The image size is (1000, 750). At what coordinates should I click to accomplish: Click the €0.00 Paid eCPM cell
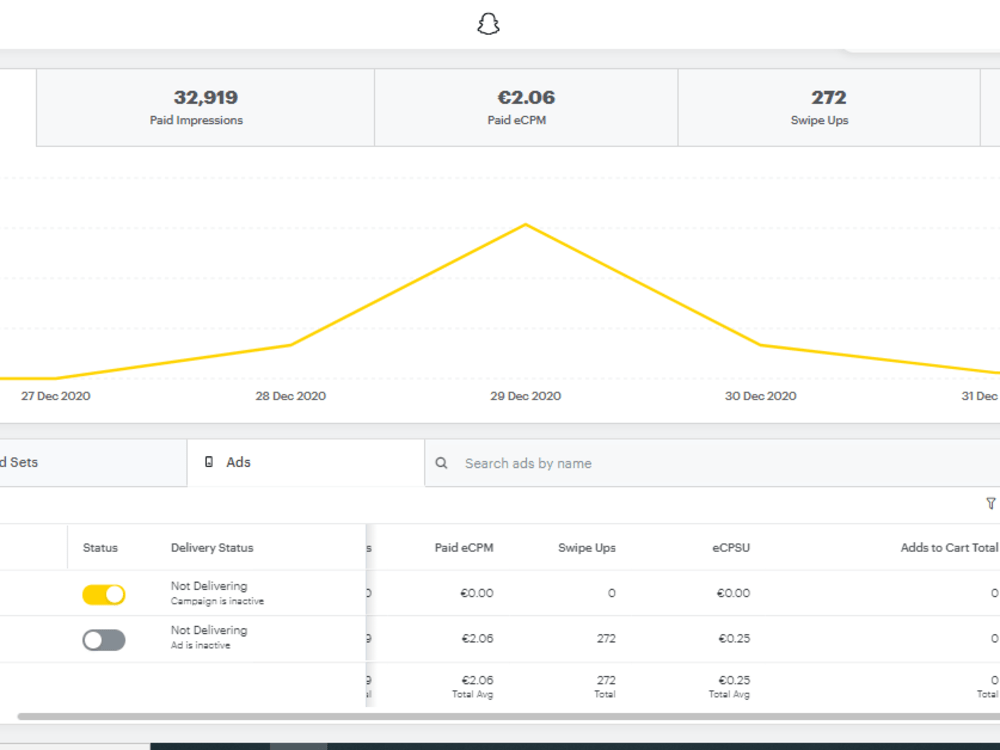coord(476,593)
